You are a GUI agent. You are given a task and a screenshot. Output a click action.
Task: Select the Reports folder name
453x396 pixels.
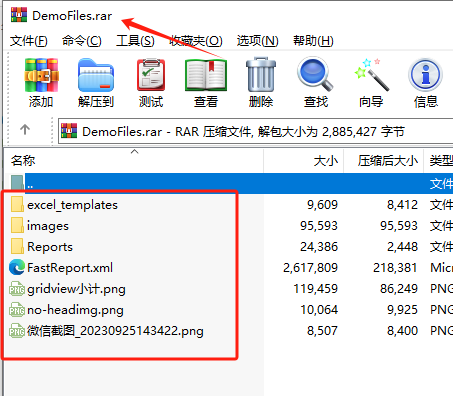coord(50,247)
